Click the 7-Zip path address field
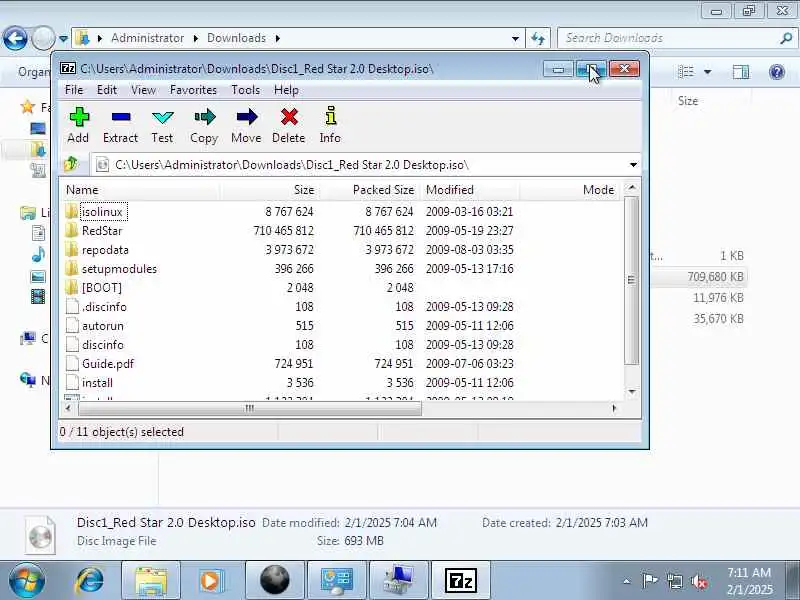 (x=365, y=165)
